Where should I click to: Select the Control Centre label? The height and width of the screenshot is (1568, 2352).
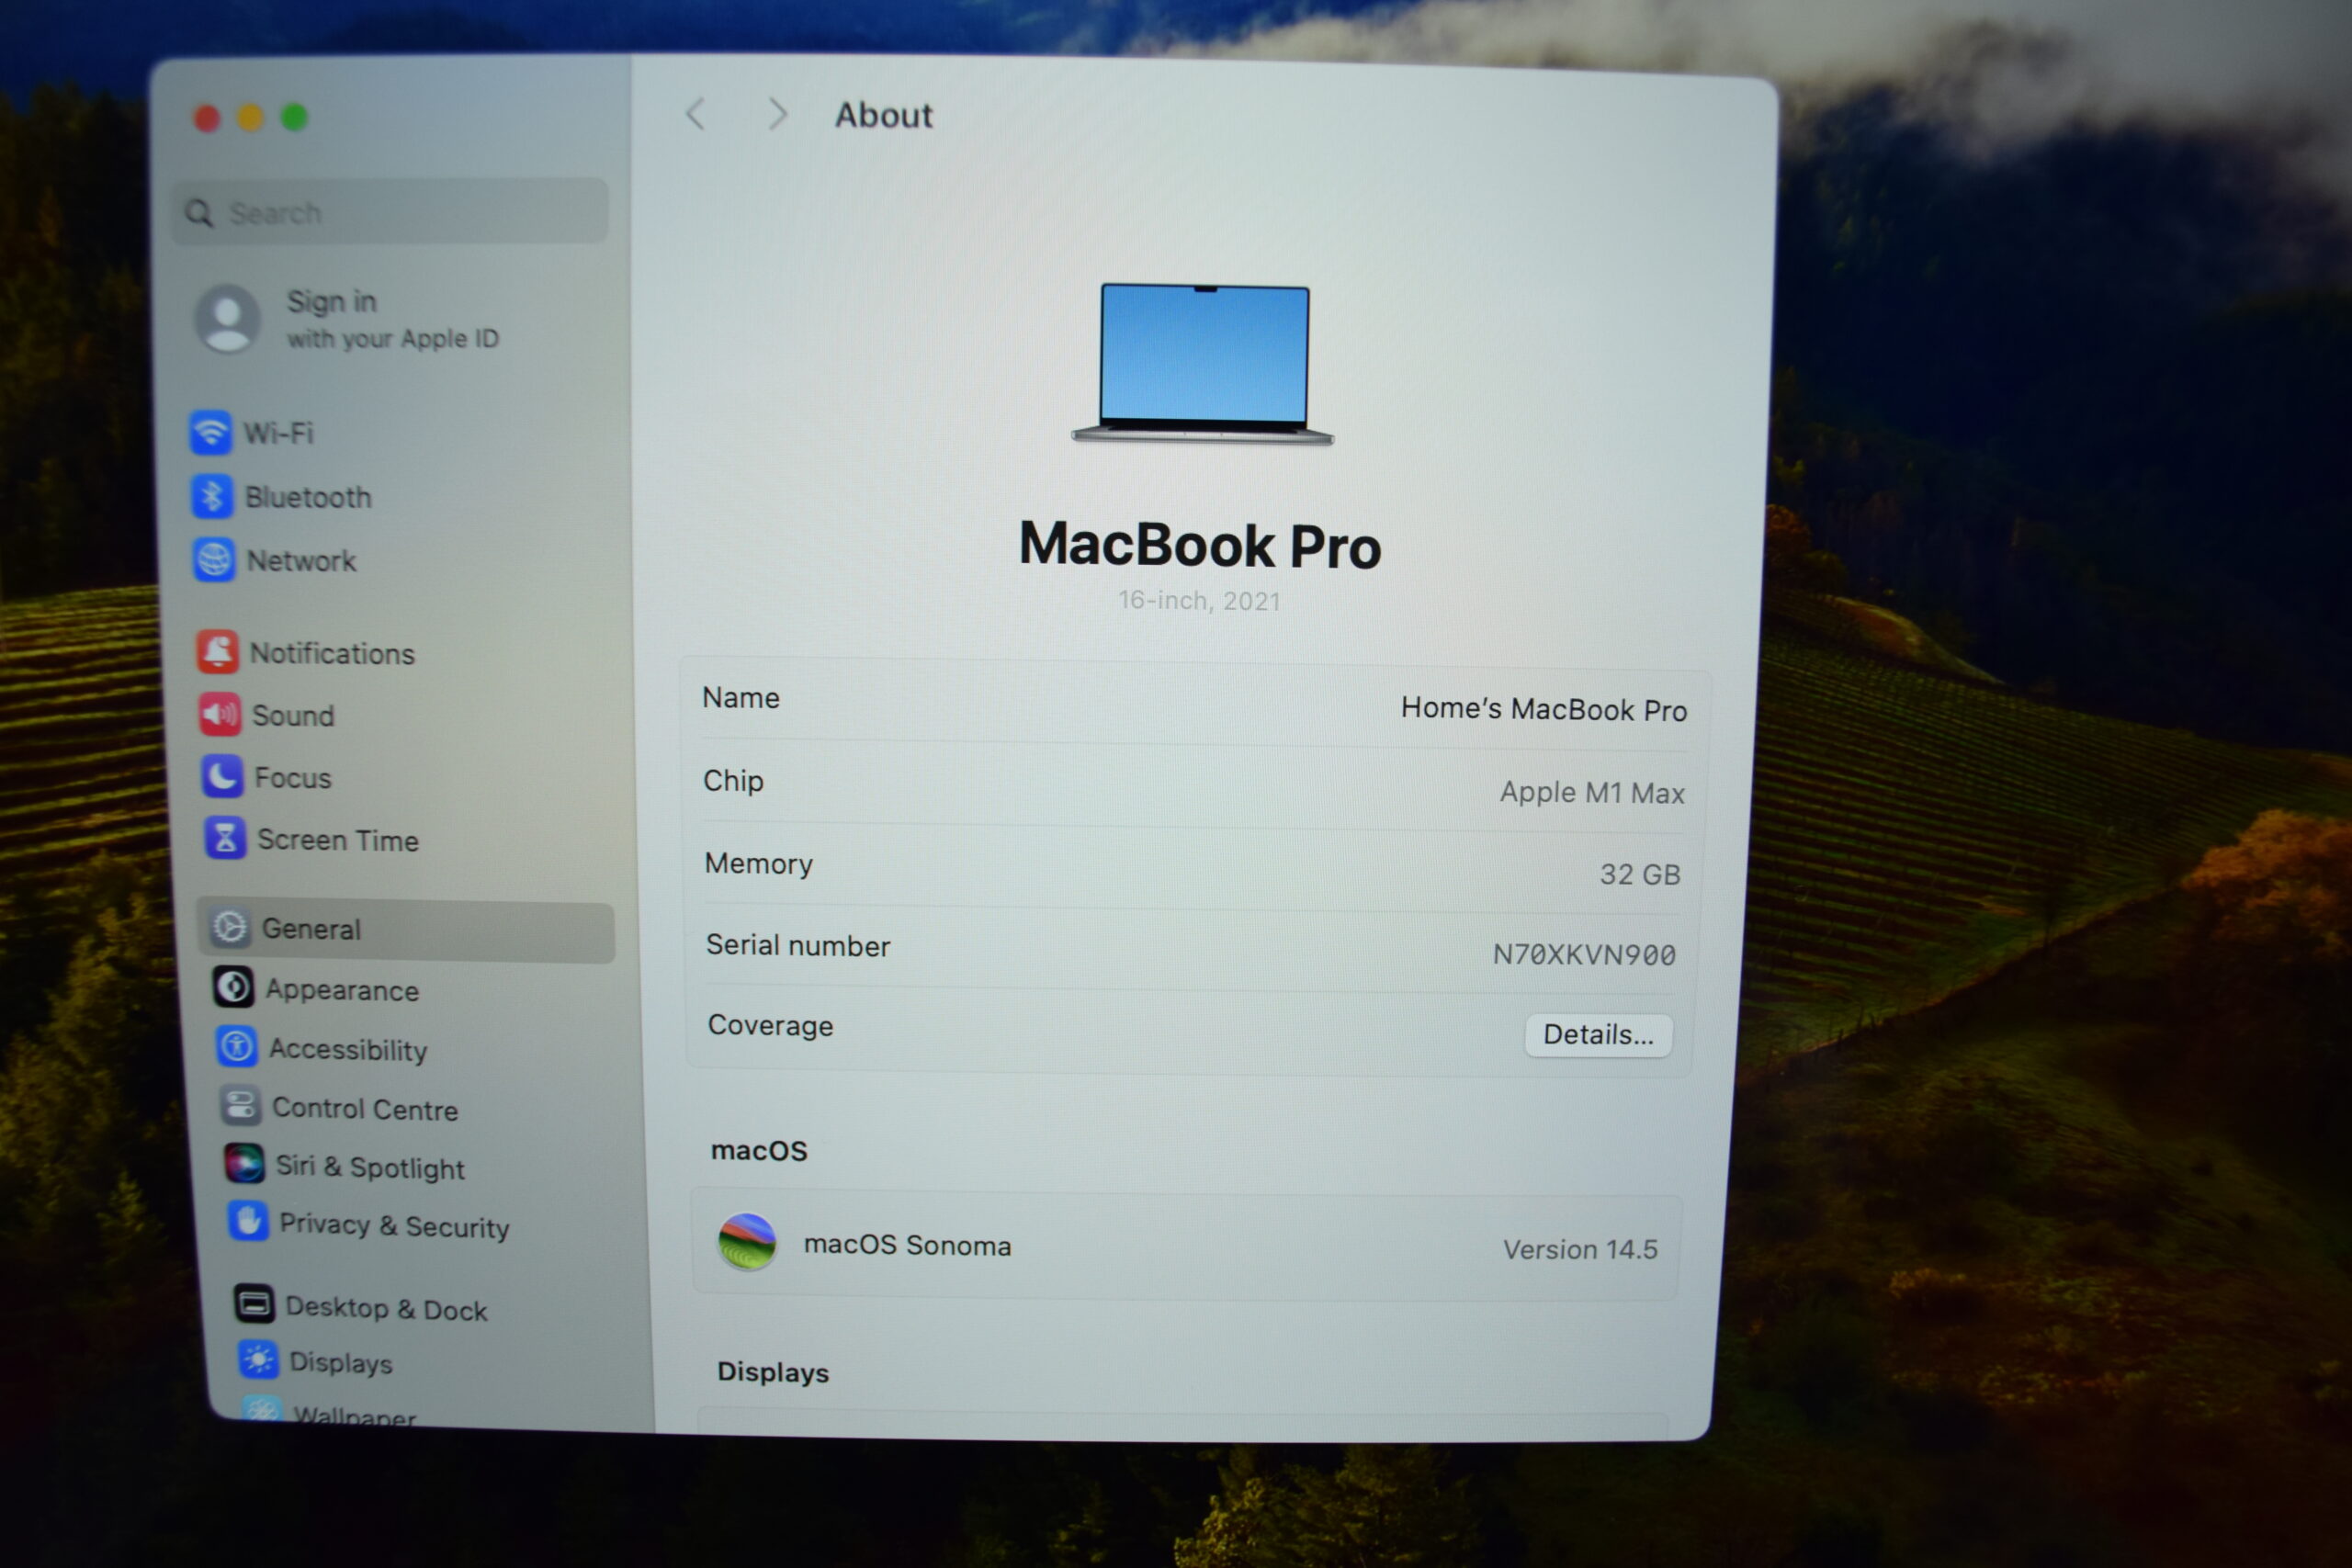(365, 1109)
